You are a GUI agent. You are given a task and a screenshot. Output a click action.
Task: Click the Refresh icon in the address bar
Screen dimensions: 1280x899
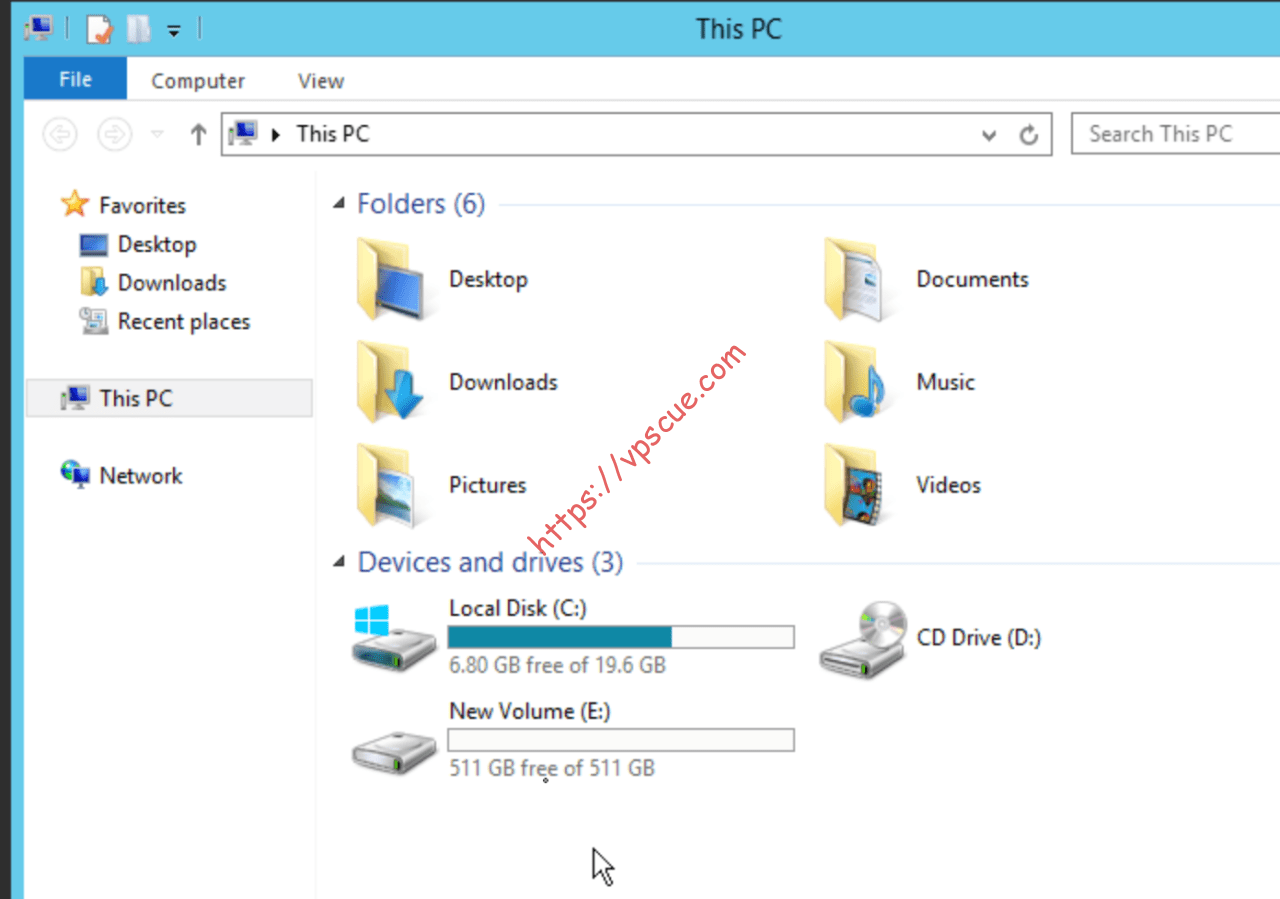[1029, 135]
